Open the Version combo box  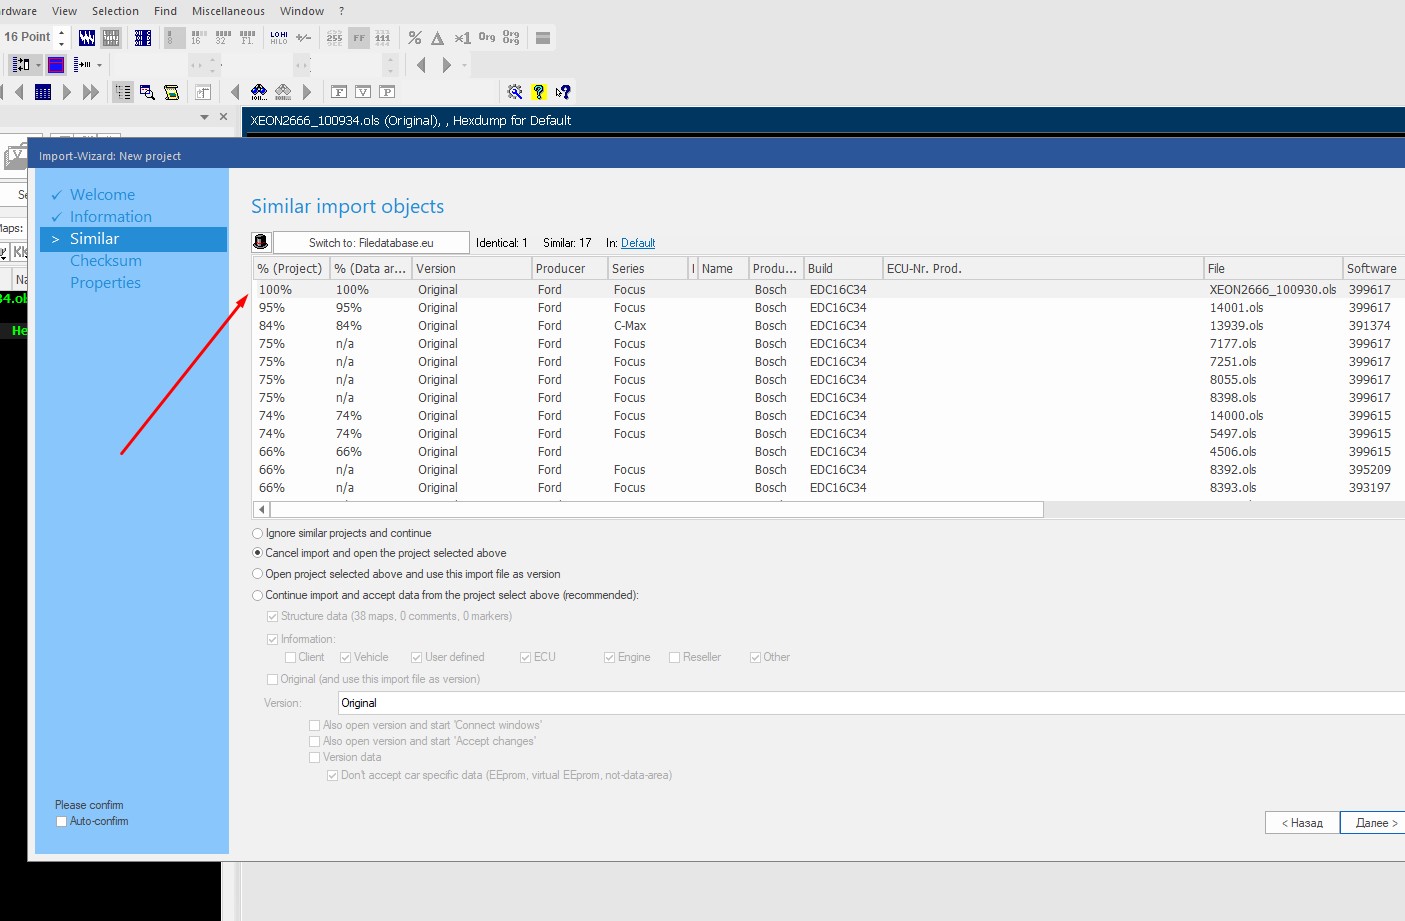pos(870,703)
